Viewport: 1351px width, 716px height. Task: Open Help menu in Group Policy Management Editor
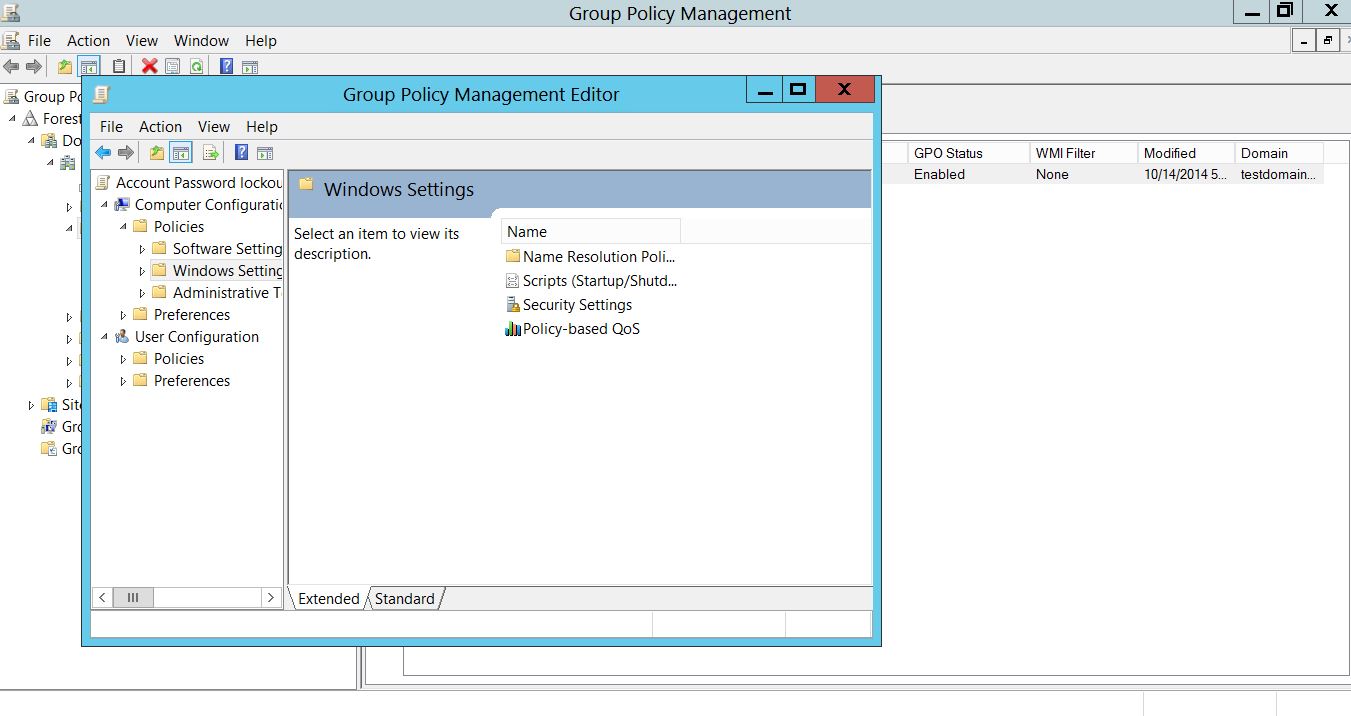coord(262,127)
